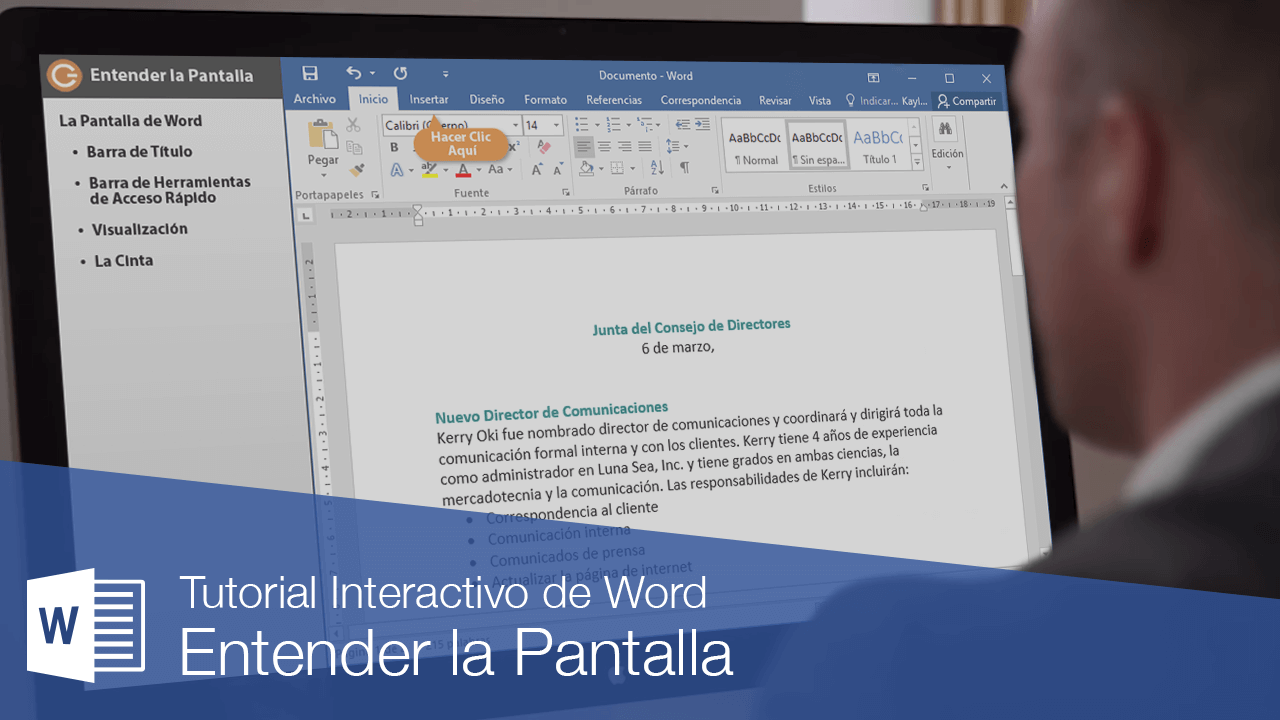Switch to the Vista tab
Viewport: 1280px width, 720px height.
(820, 100)
